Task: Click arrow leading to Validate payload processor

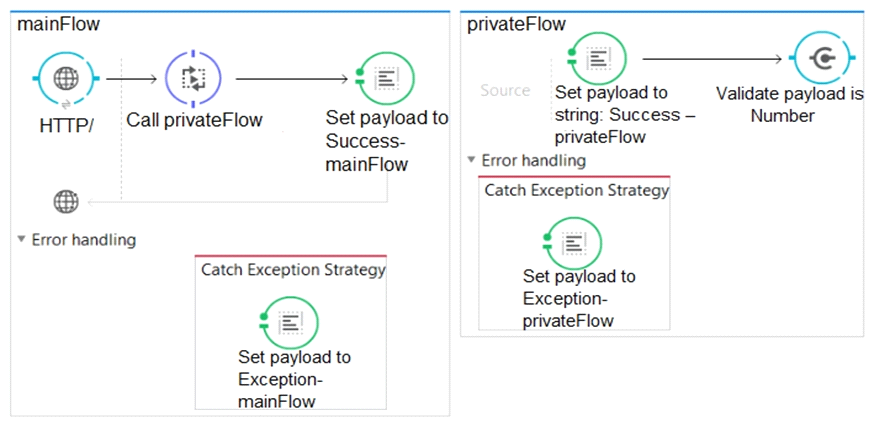Action: point(712,58)
